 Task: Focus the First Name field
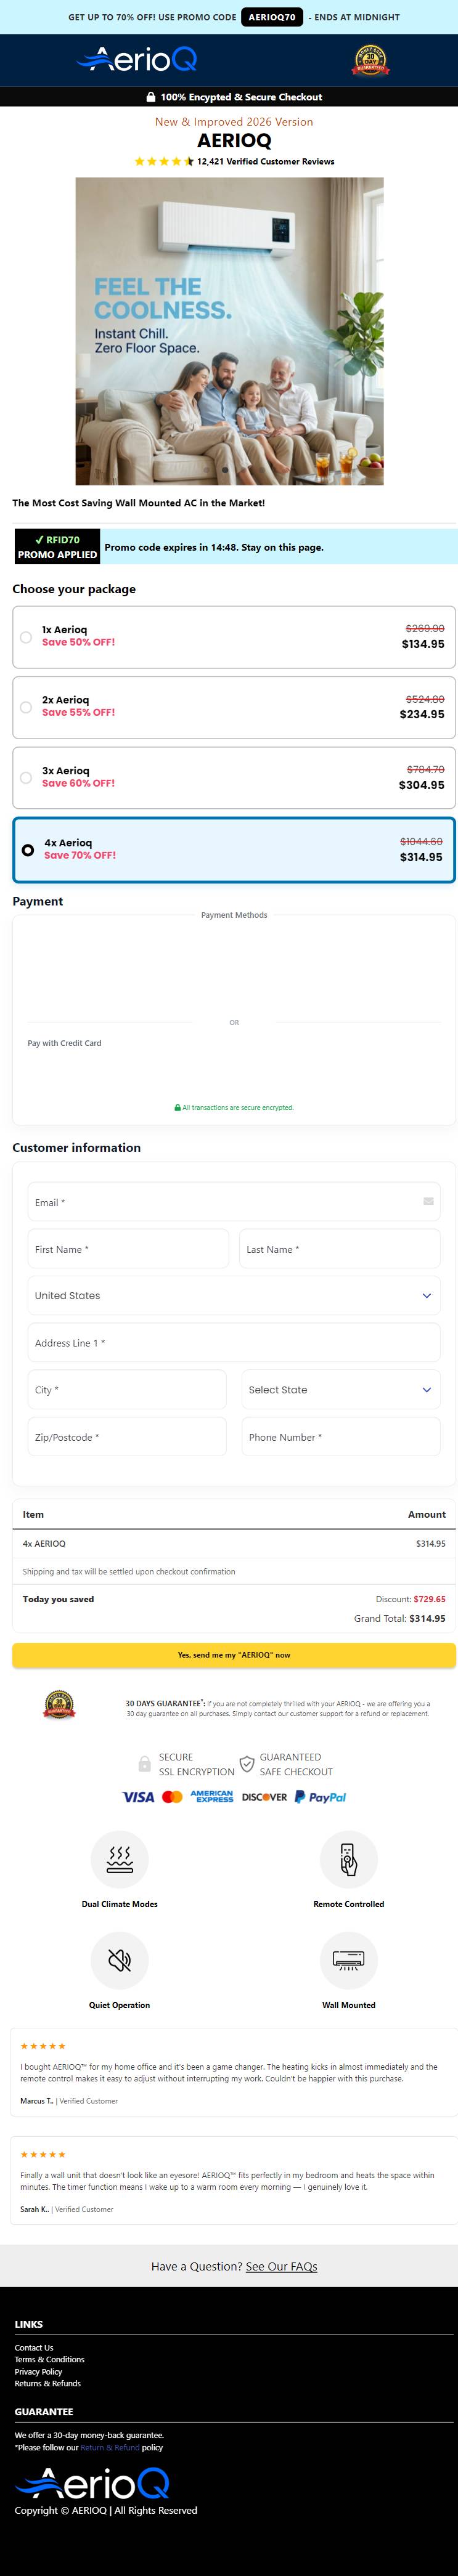[x=128, y=1249]
